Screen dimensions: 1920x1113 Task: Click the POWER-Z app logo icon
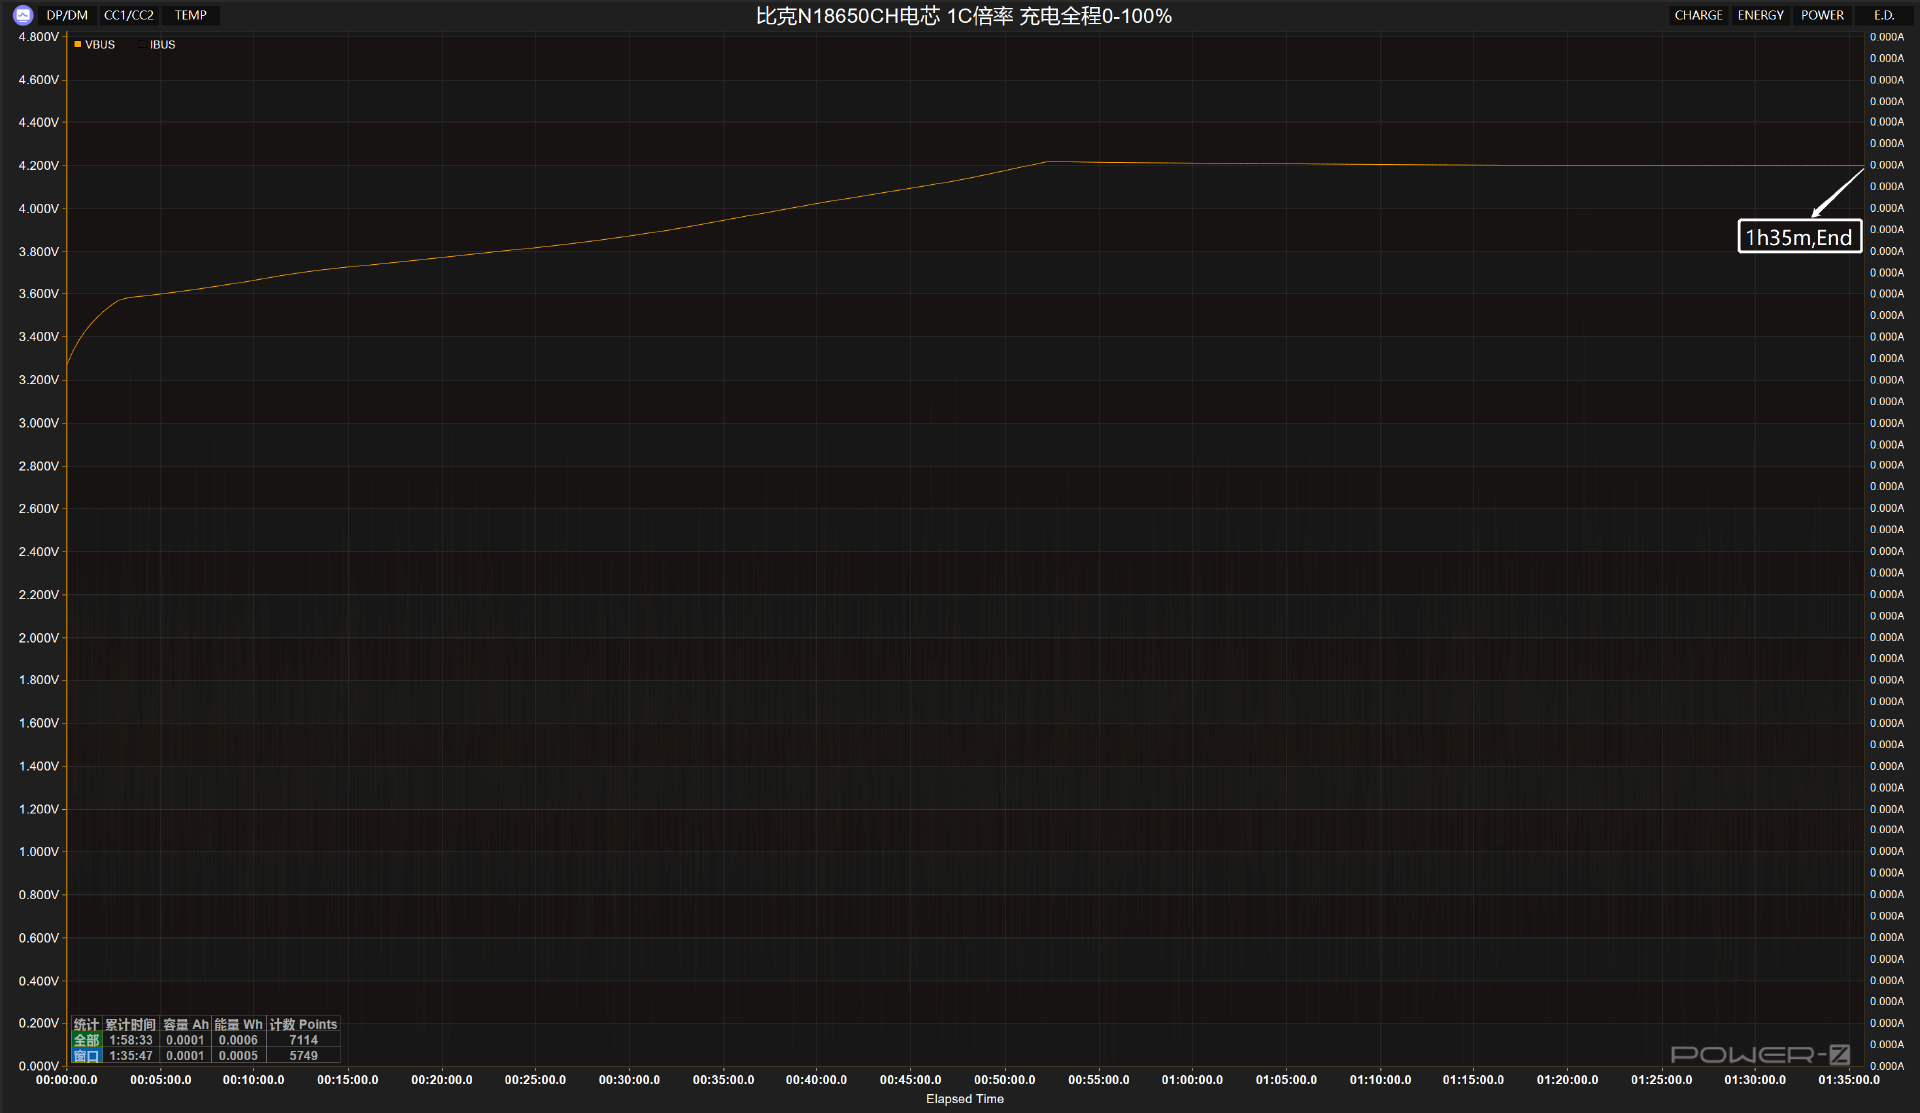click(23, 15)
